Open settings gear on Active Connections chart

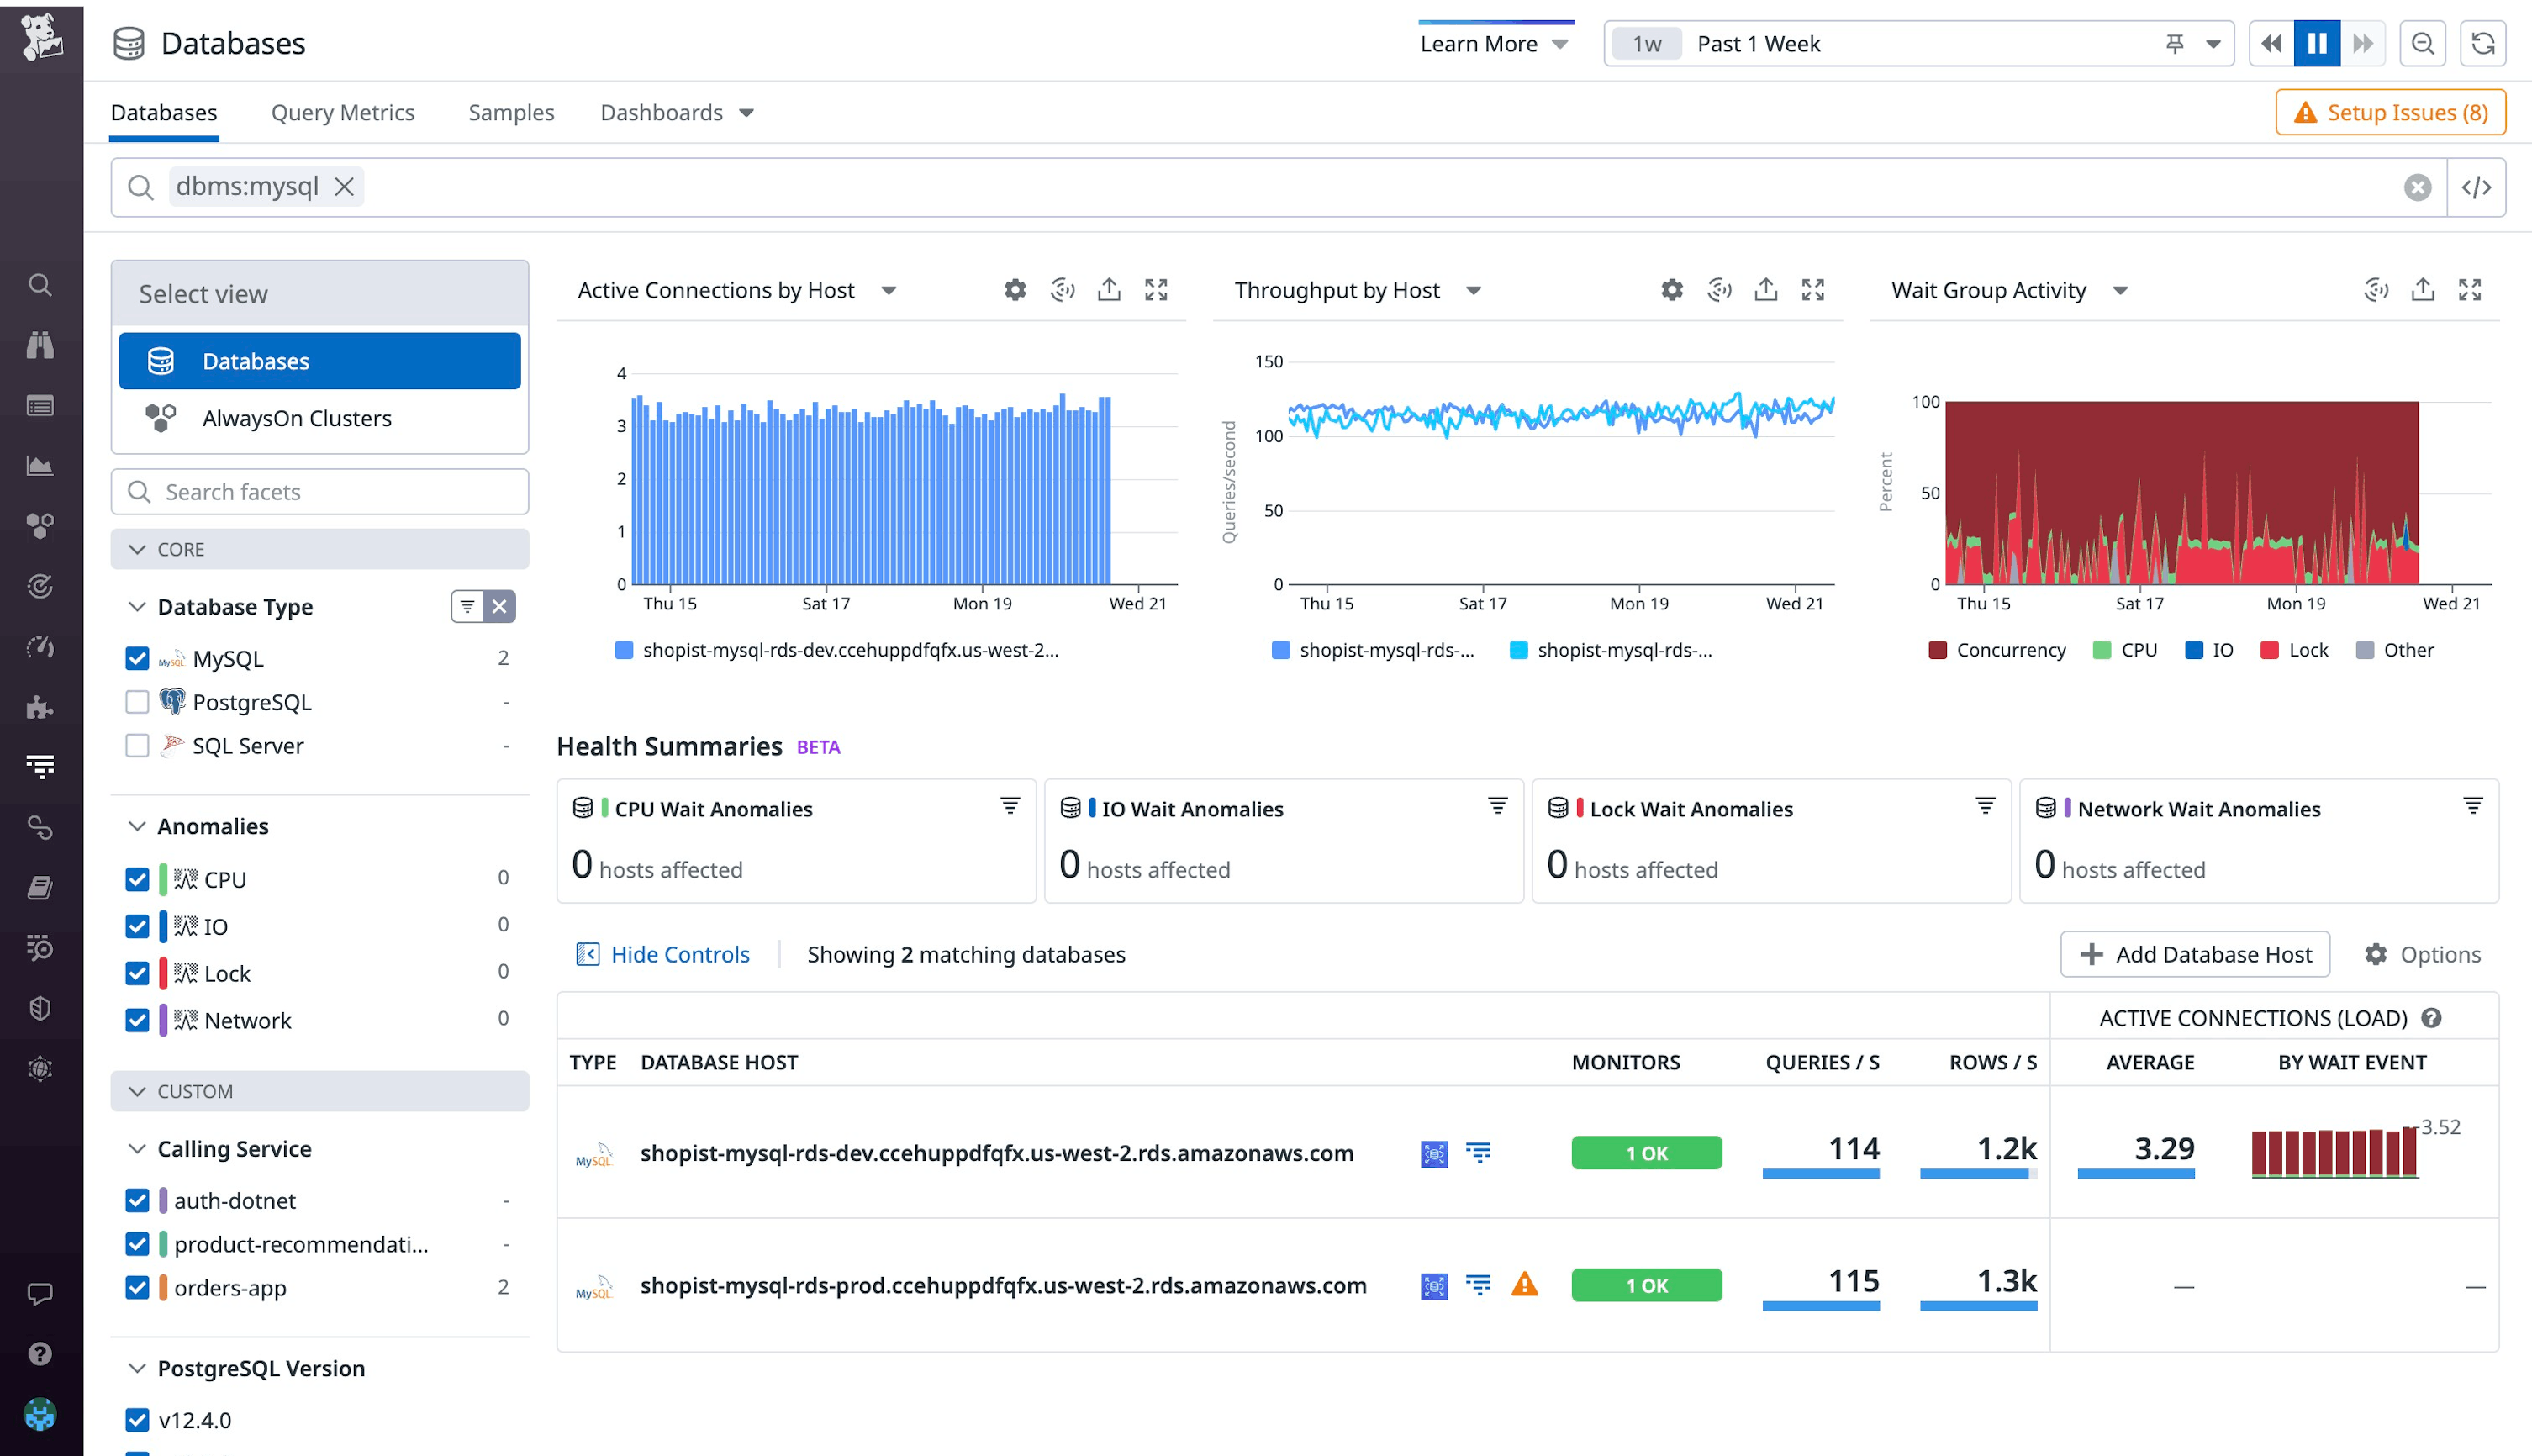click(1014, 289)
